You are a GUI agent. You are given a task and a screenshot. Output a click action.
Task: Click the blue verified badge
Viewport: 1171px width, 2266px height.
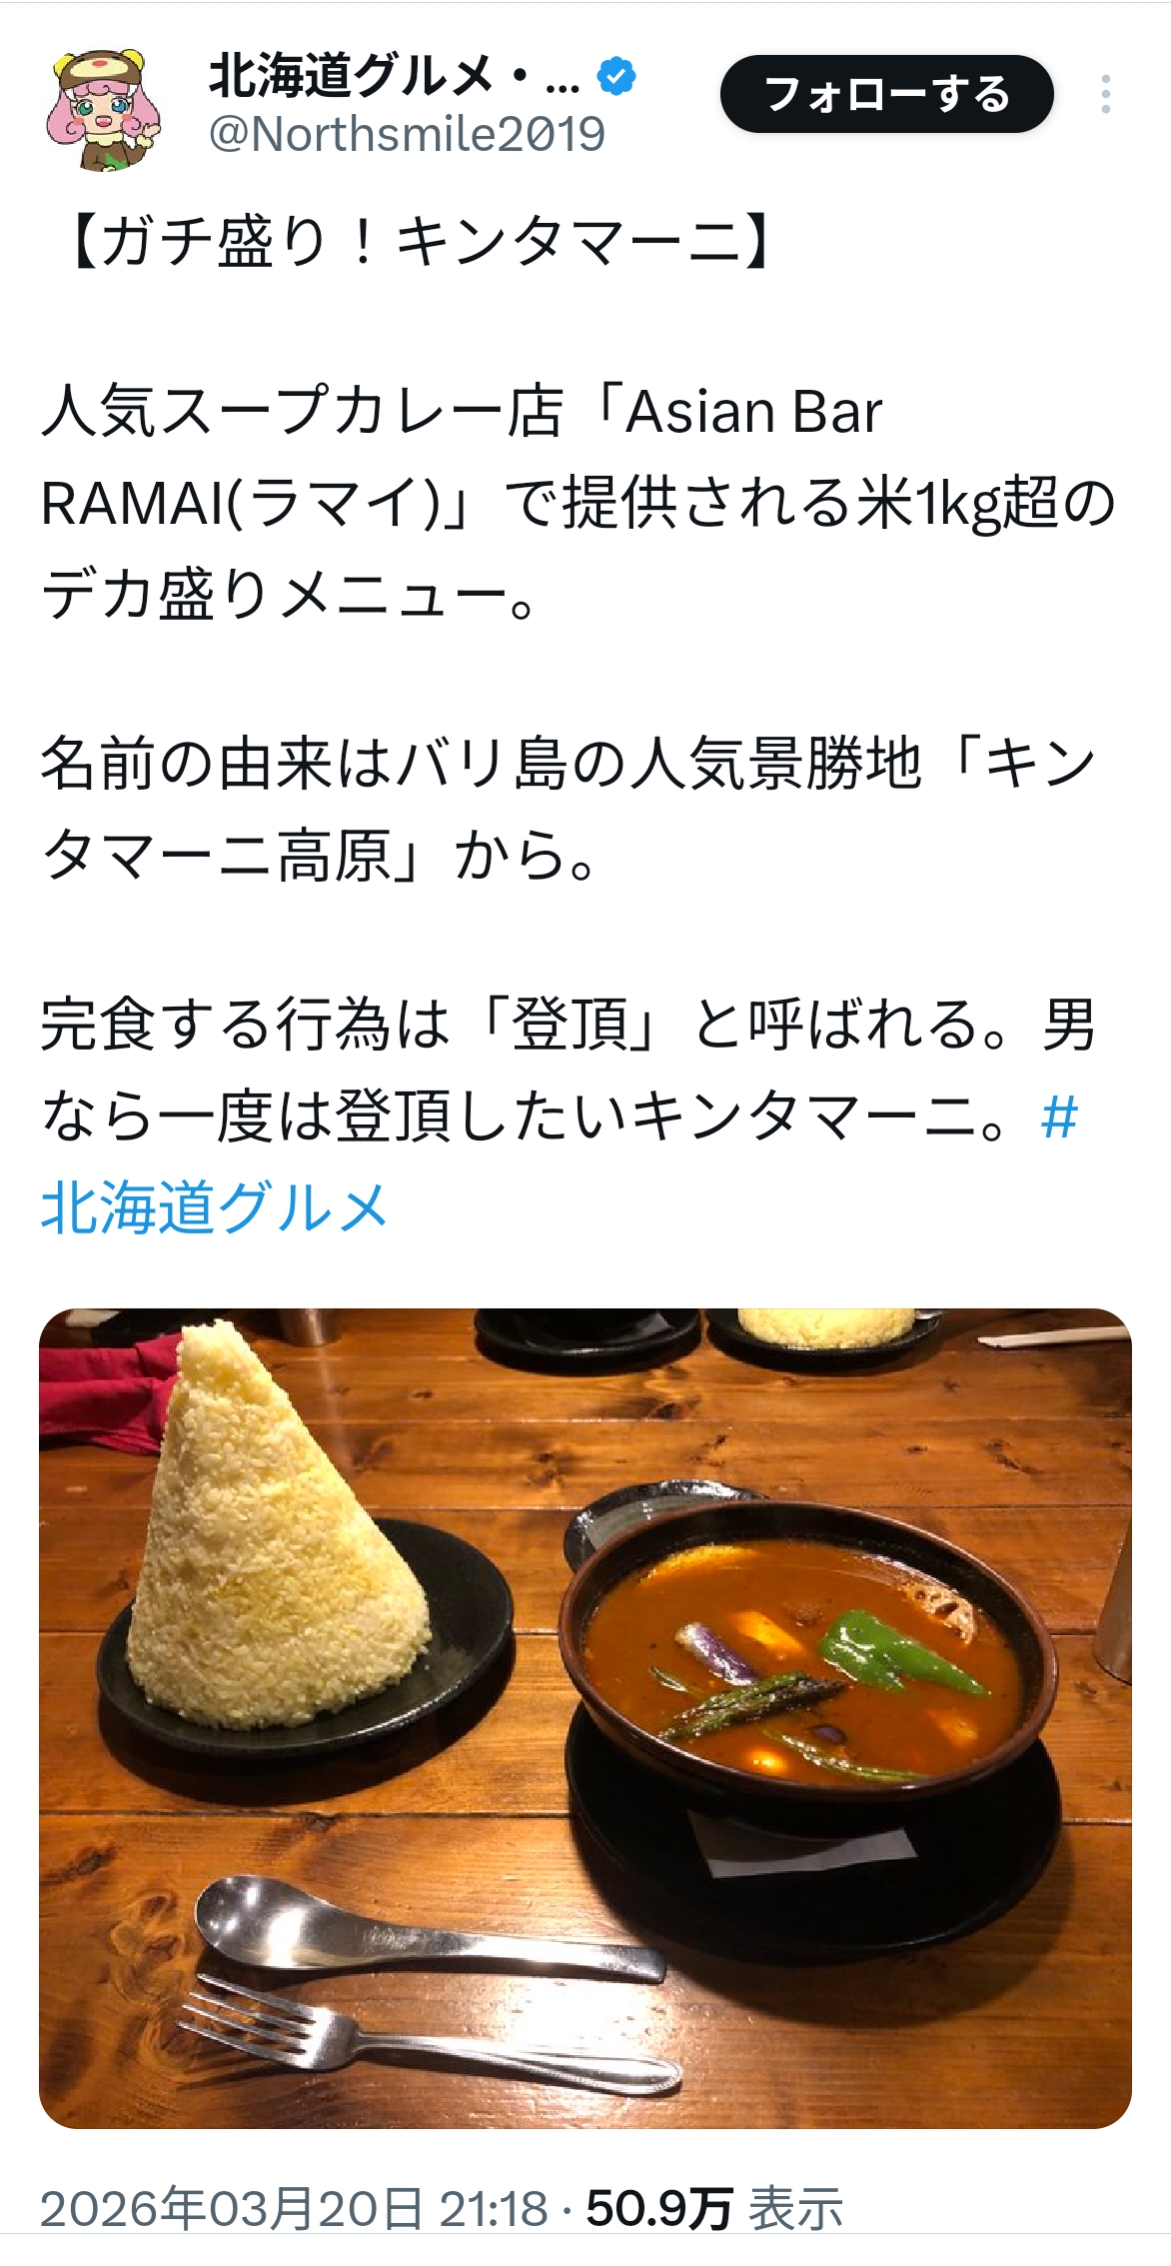click(x=616, y=76)
